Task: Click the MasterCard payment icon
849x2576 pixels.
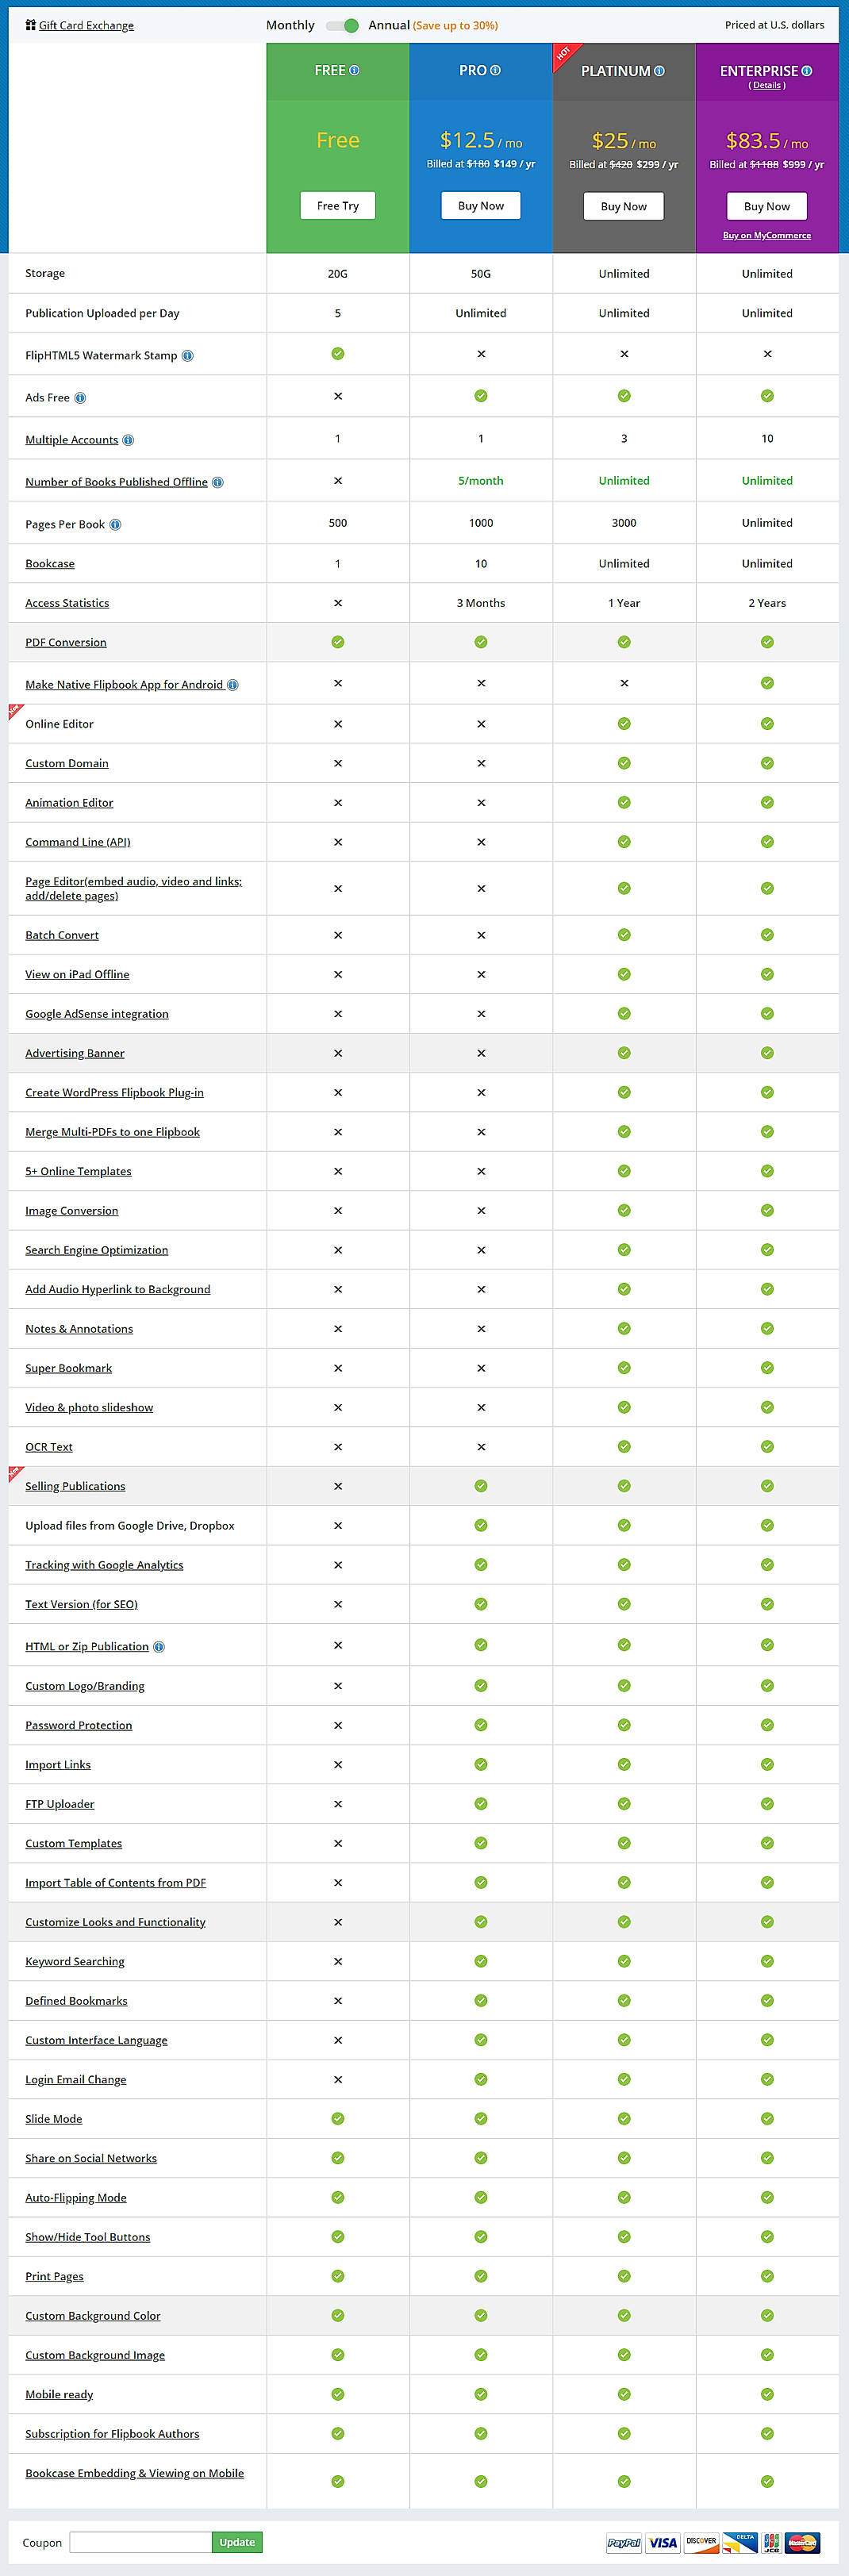Action: 802,2543
